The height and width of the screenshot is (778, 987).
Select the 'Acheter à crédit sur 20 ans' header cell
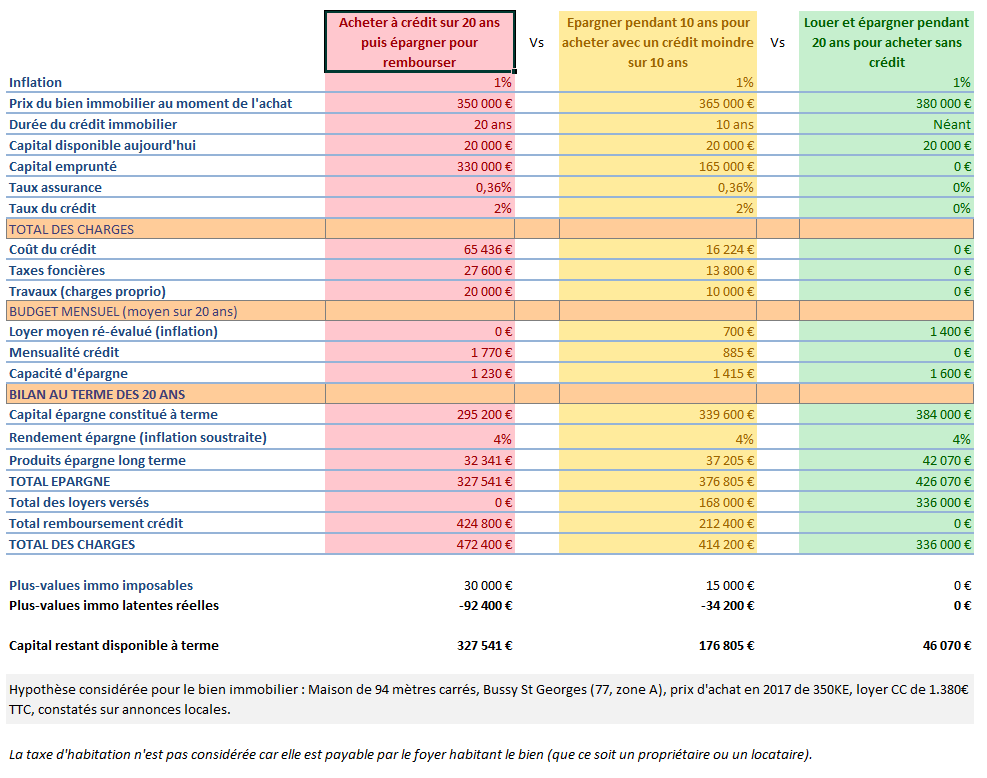point(419,42)
